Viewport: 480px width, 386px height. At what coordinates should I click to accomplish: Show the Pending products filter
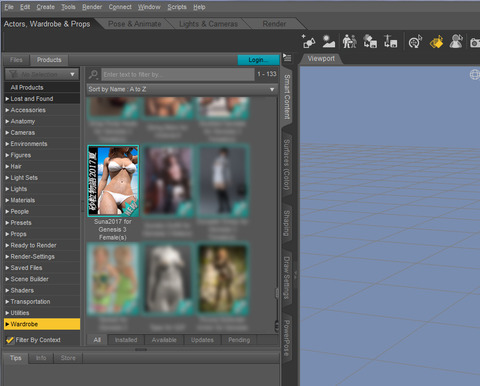point(239,340)
